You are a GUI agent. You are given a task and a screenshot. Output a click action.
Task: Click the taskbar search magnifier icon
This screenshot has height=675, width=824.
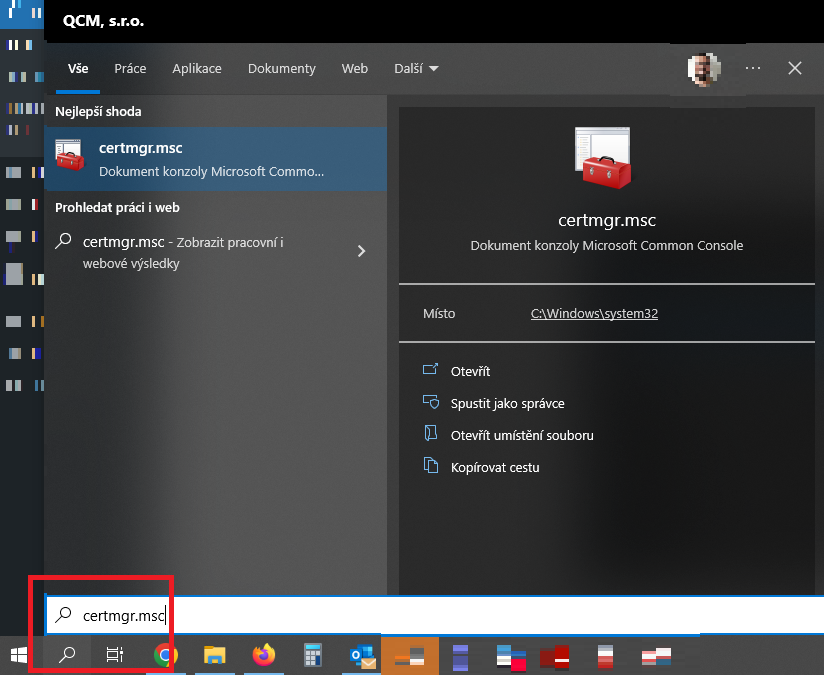[67, 655]
